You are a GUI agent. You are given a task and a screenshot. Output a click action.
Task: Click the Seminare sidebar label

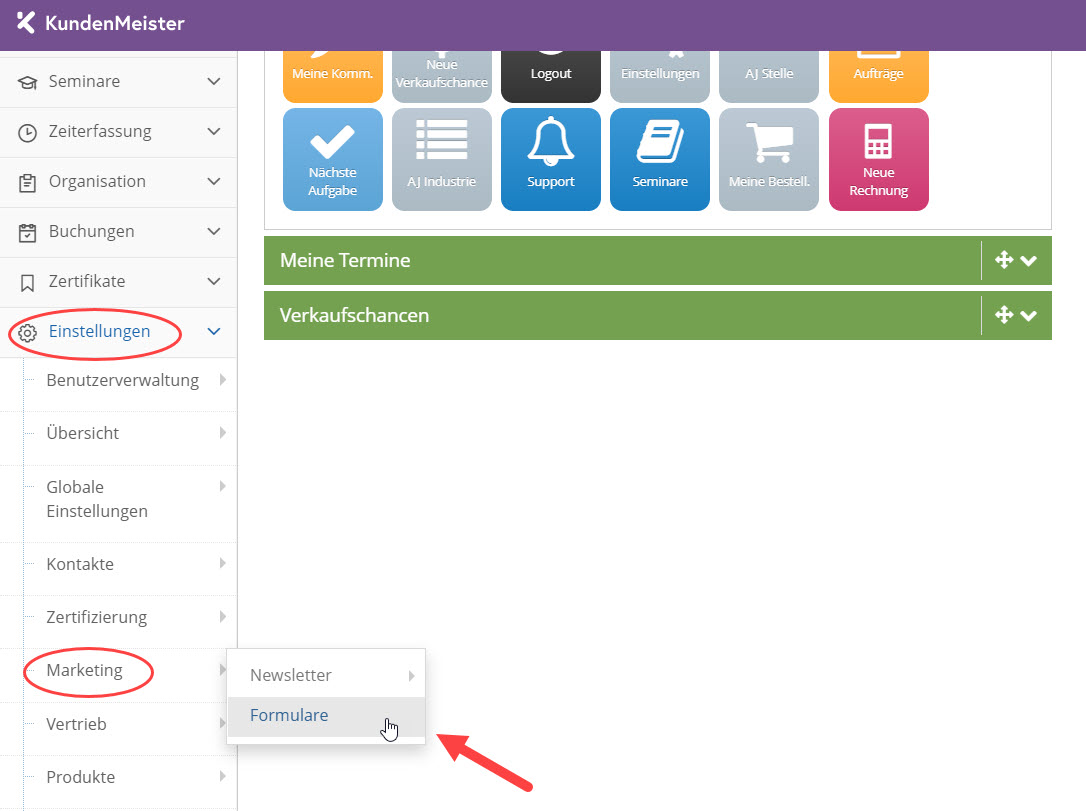tap(84, 81)
